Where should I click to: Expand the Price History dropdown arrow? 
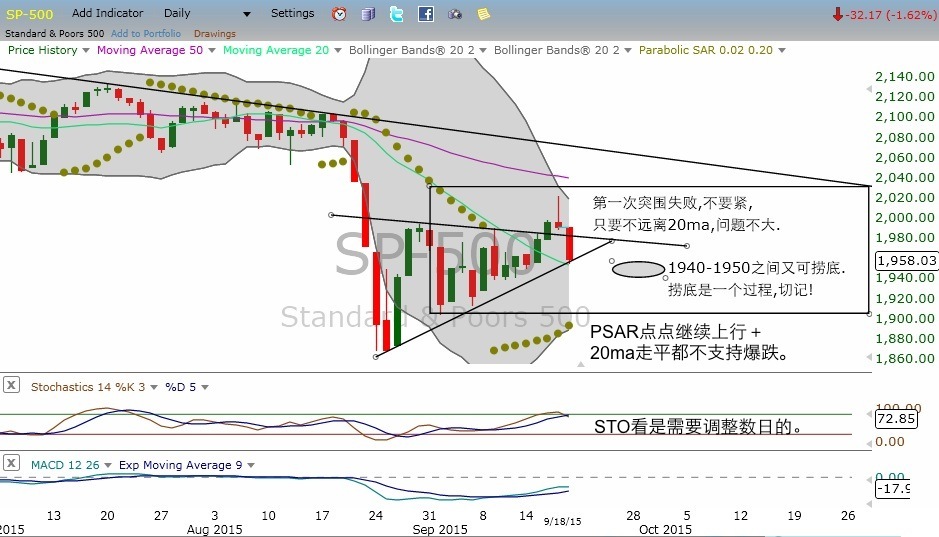pos(86,50)
